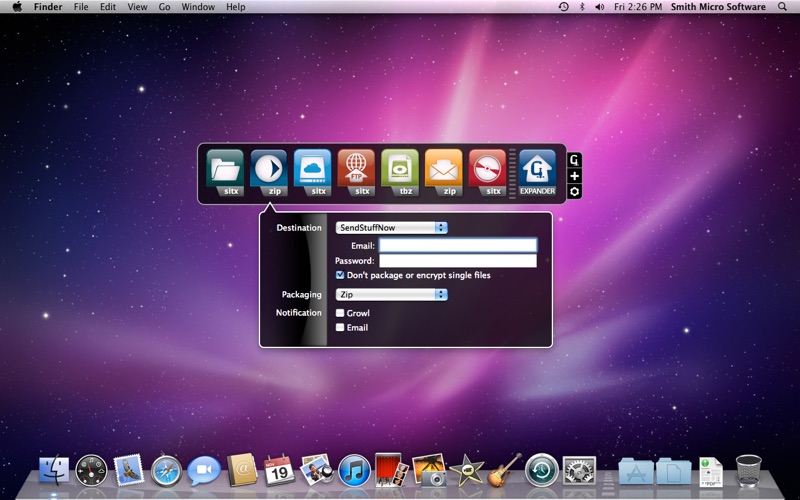Select the email envelope zip droplet tile

(x=443, y=172)
